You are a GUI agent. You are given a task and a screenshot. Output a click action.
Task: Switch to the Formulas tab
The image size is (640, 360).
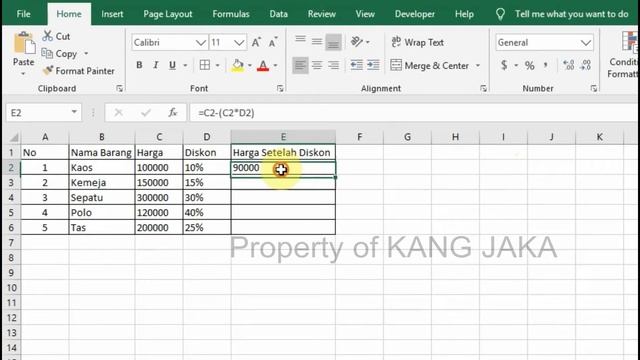coord(231,14)
